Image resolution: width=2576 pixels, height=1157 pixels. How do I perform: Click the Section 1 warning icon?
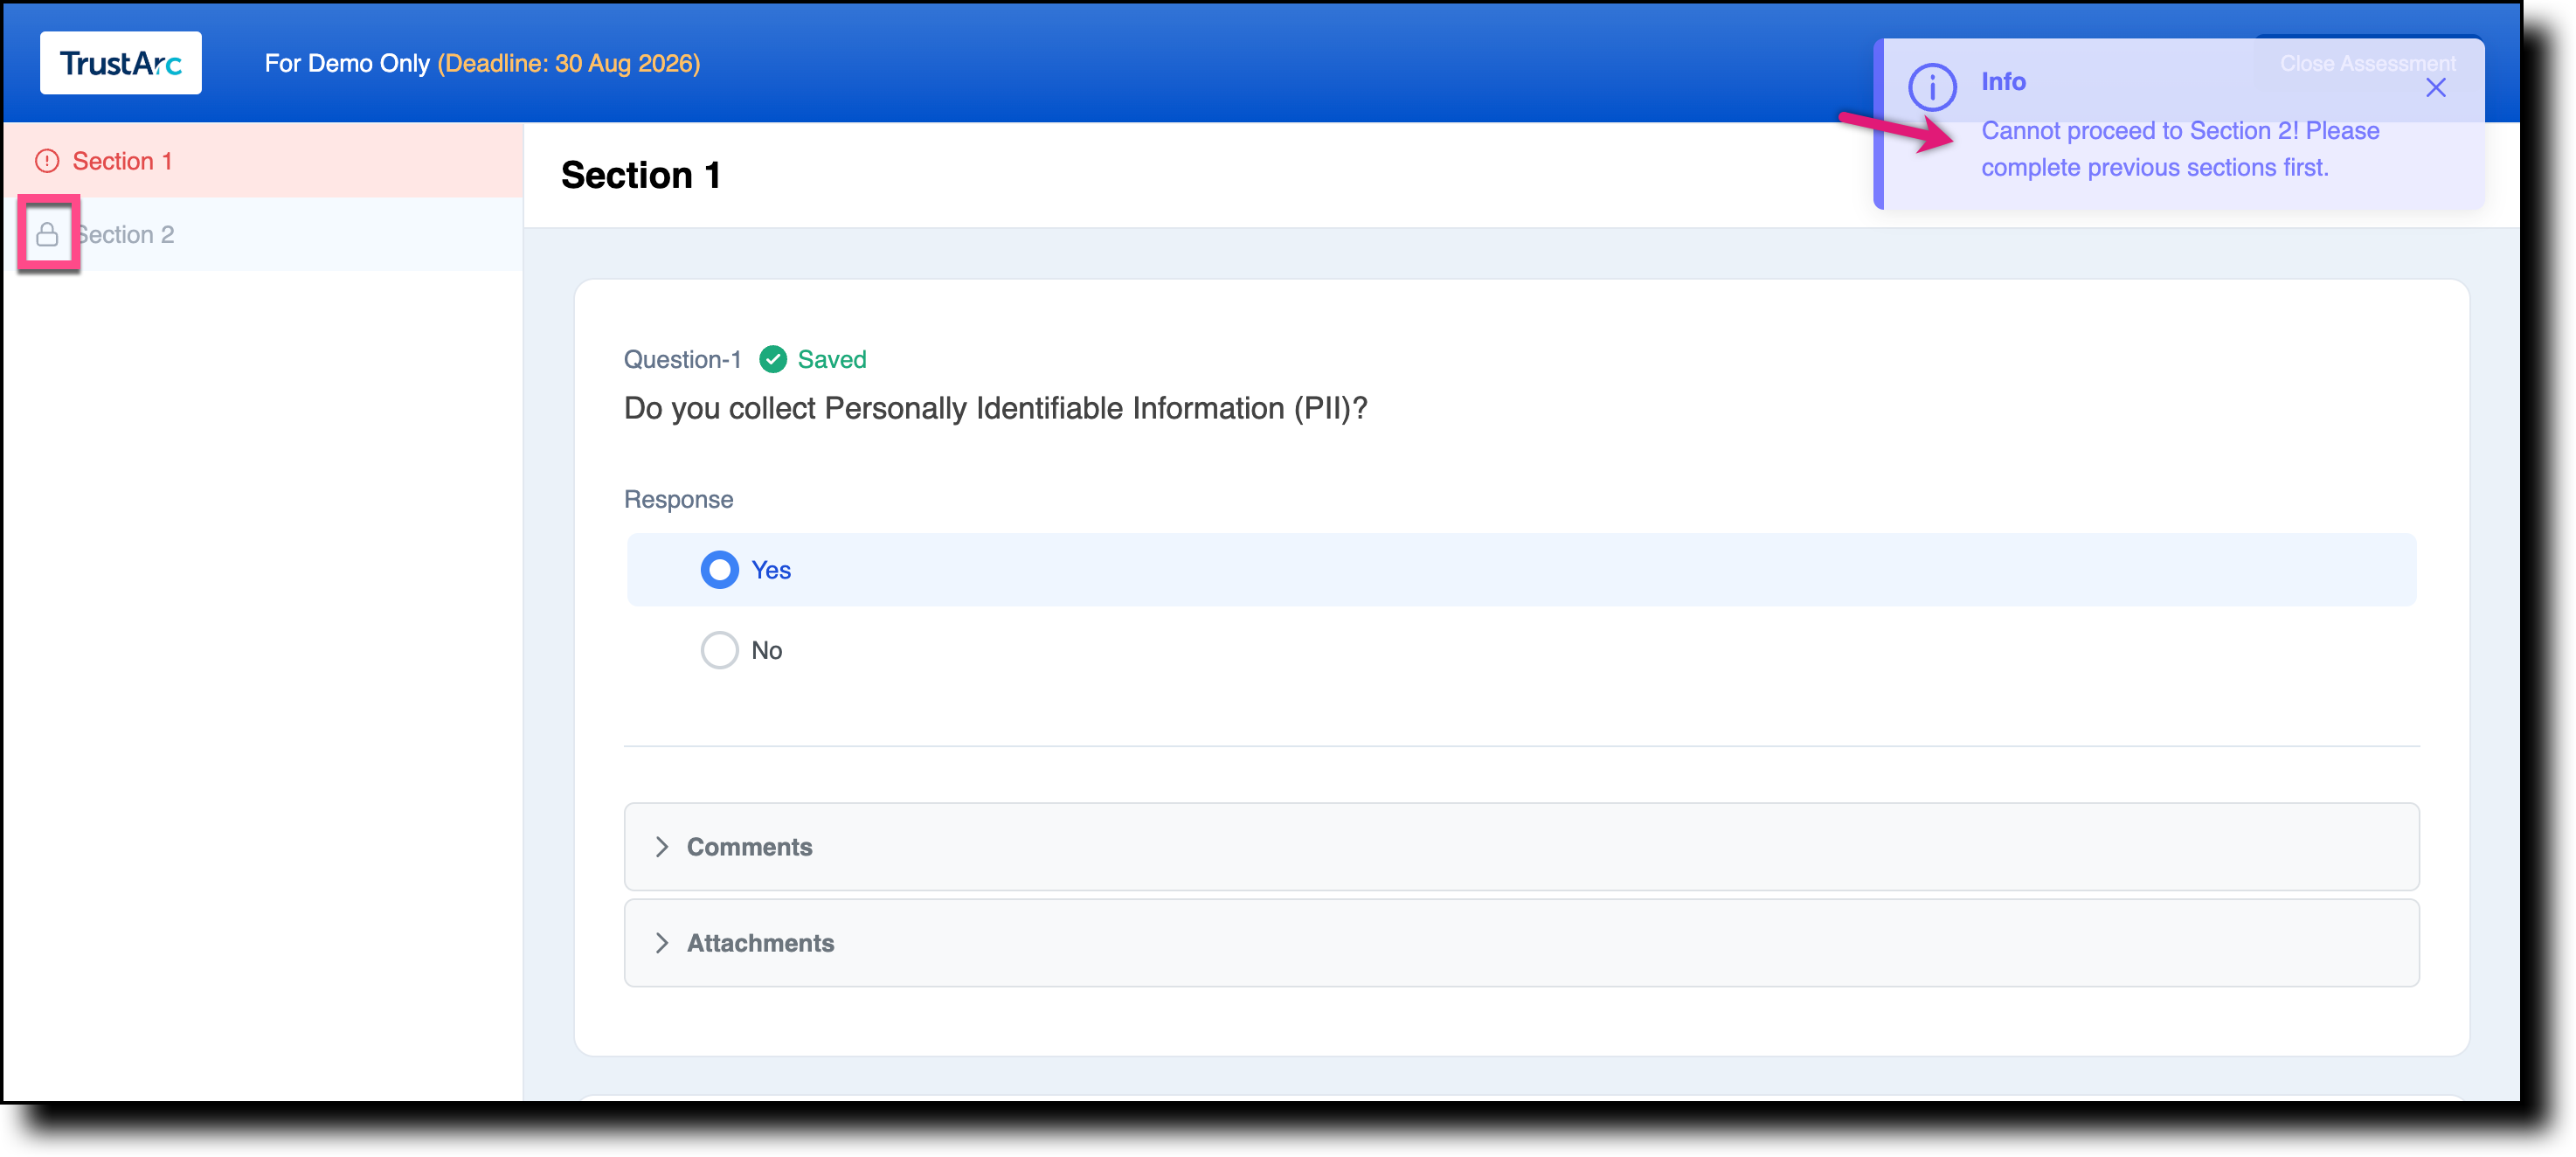(47, 161)
